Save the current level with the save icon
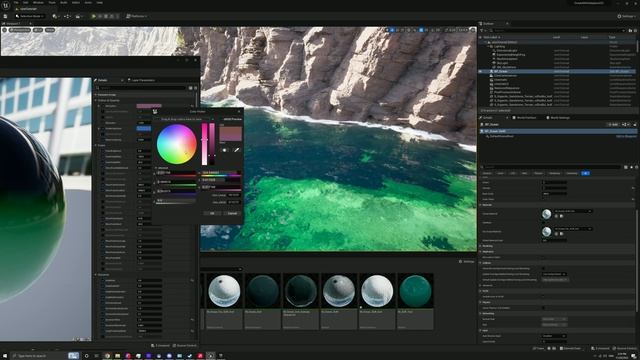640x360 pixels. click(5, 16)
